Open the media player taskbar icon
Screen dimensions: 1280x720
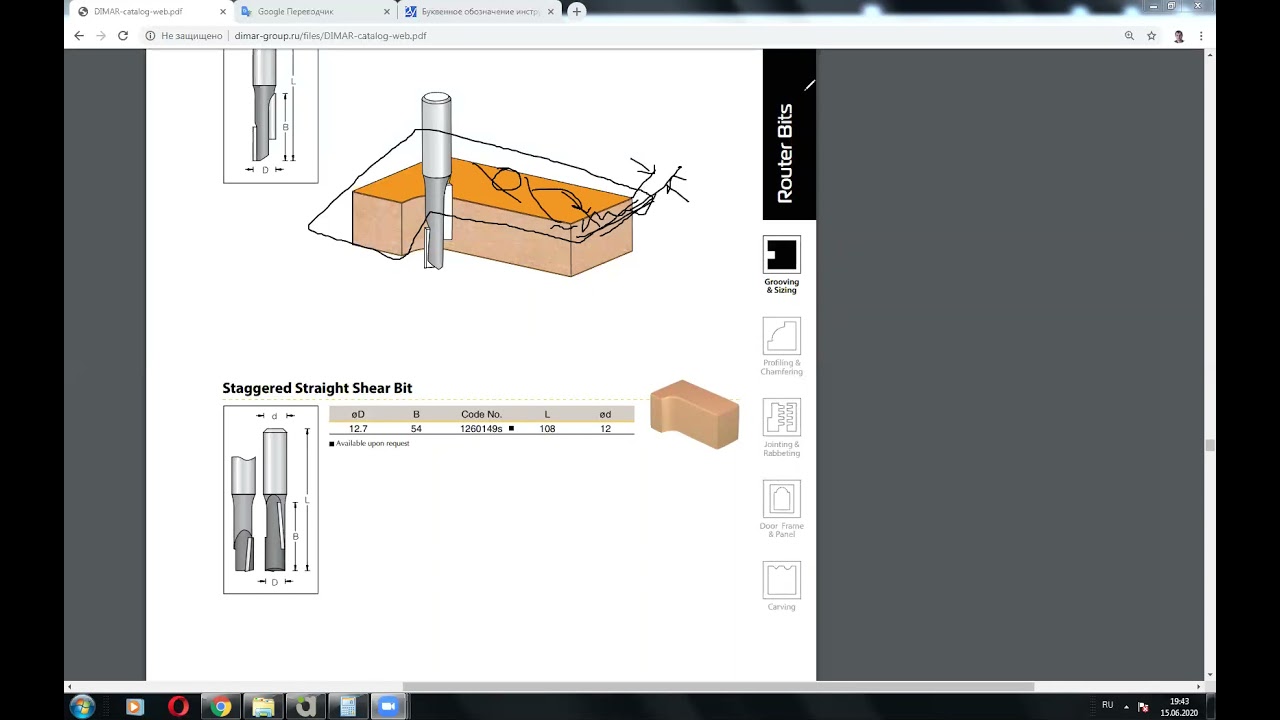tap(135, 706)
